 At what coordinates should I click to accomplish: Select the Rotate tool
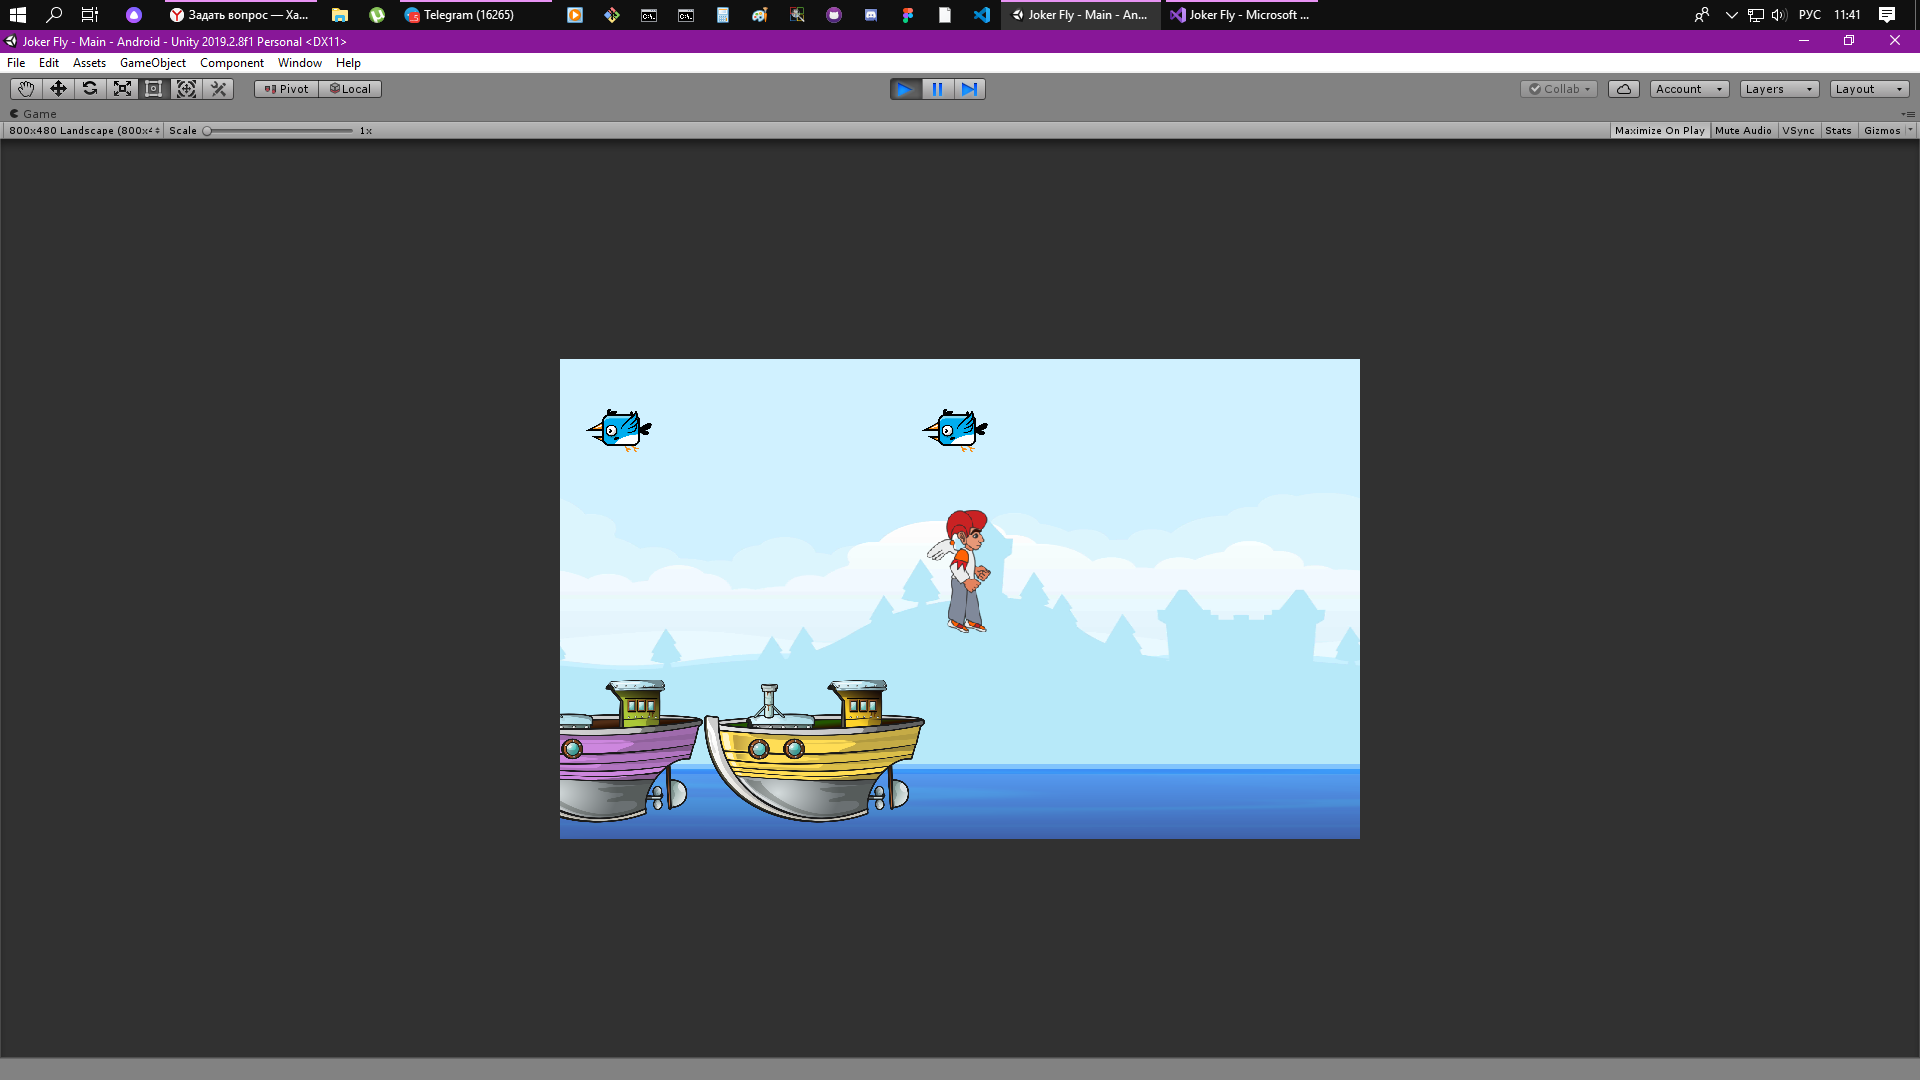pyautogui.click(x=90, y=89)
